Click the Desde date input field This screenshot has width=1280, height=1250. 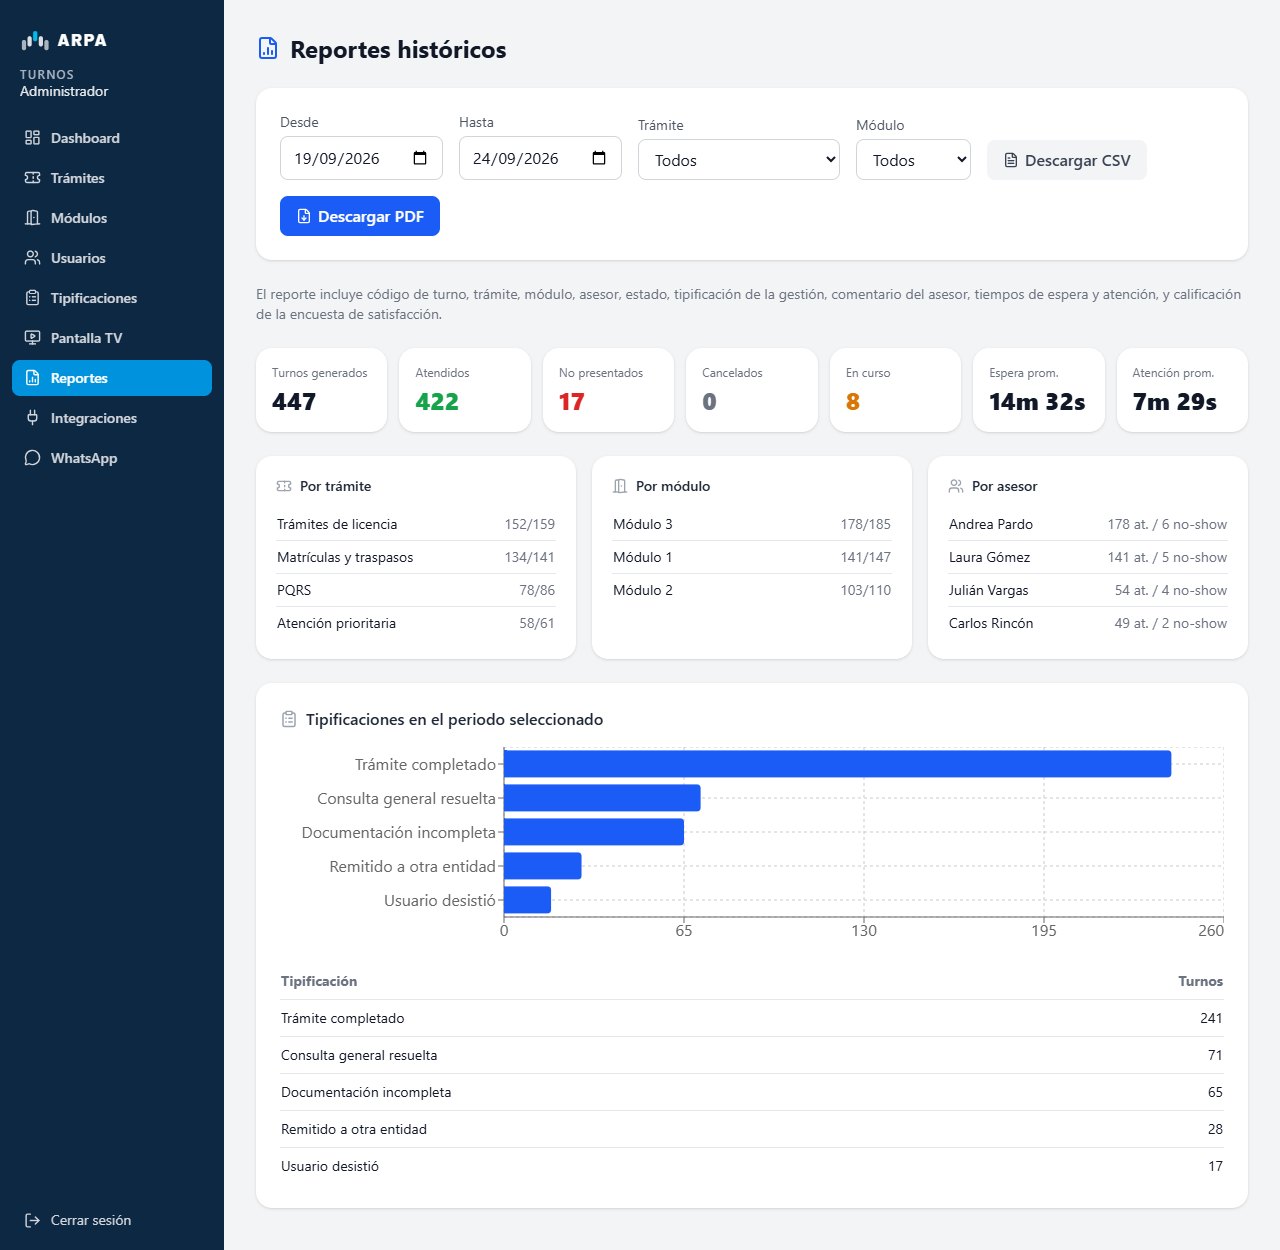[361, 158]
